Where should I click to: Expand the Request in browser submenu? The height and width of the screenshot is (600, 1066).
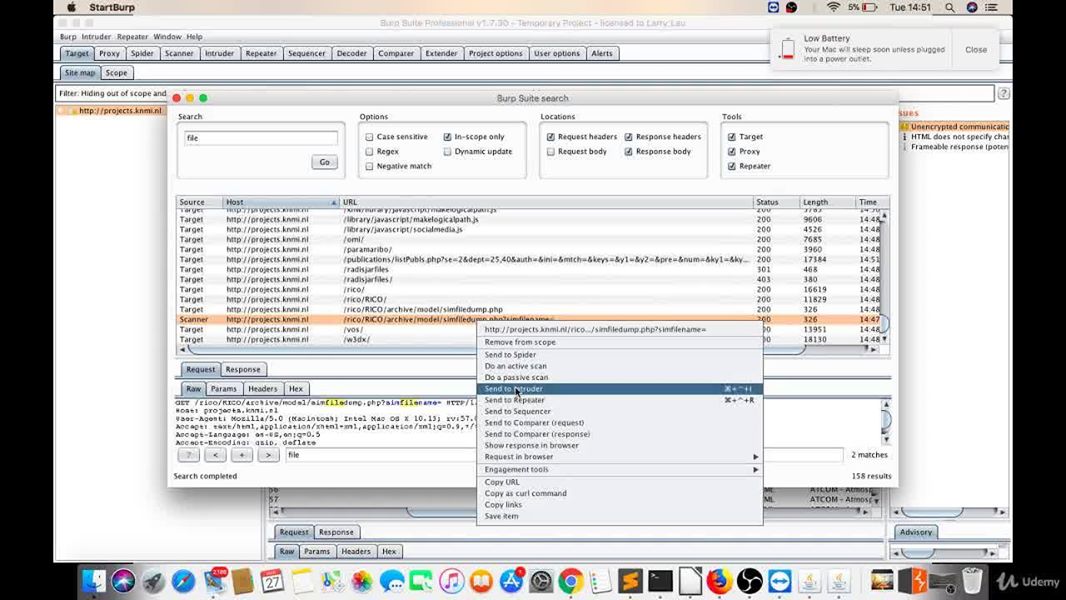pyautogui.click(x=619, y=457)
